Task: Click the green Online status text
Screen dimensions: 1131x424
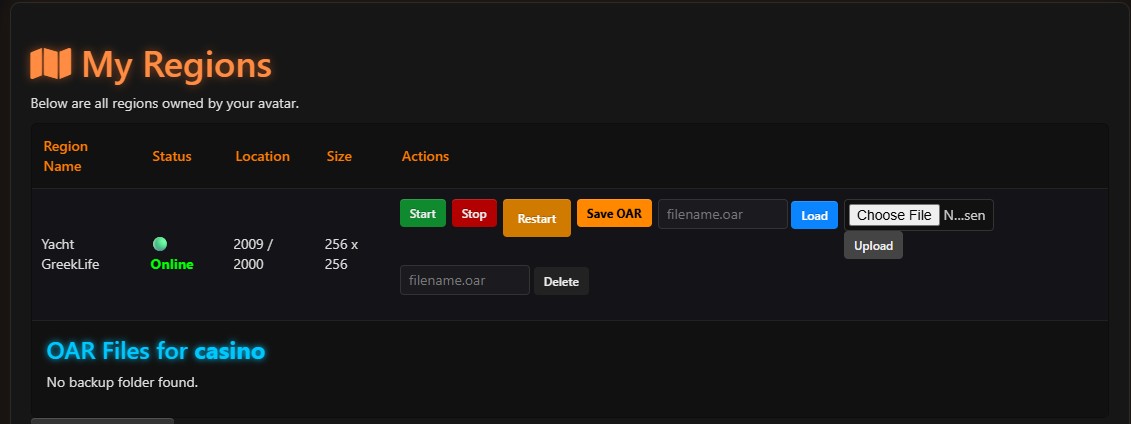Action: pyautogui.click(x=172, y=264)
